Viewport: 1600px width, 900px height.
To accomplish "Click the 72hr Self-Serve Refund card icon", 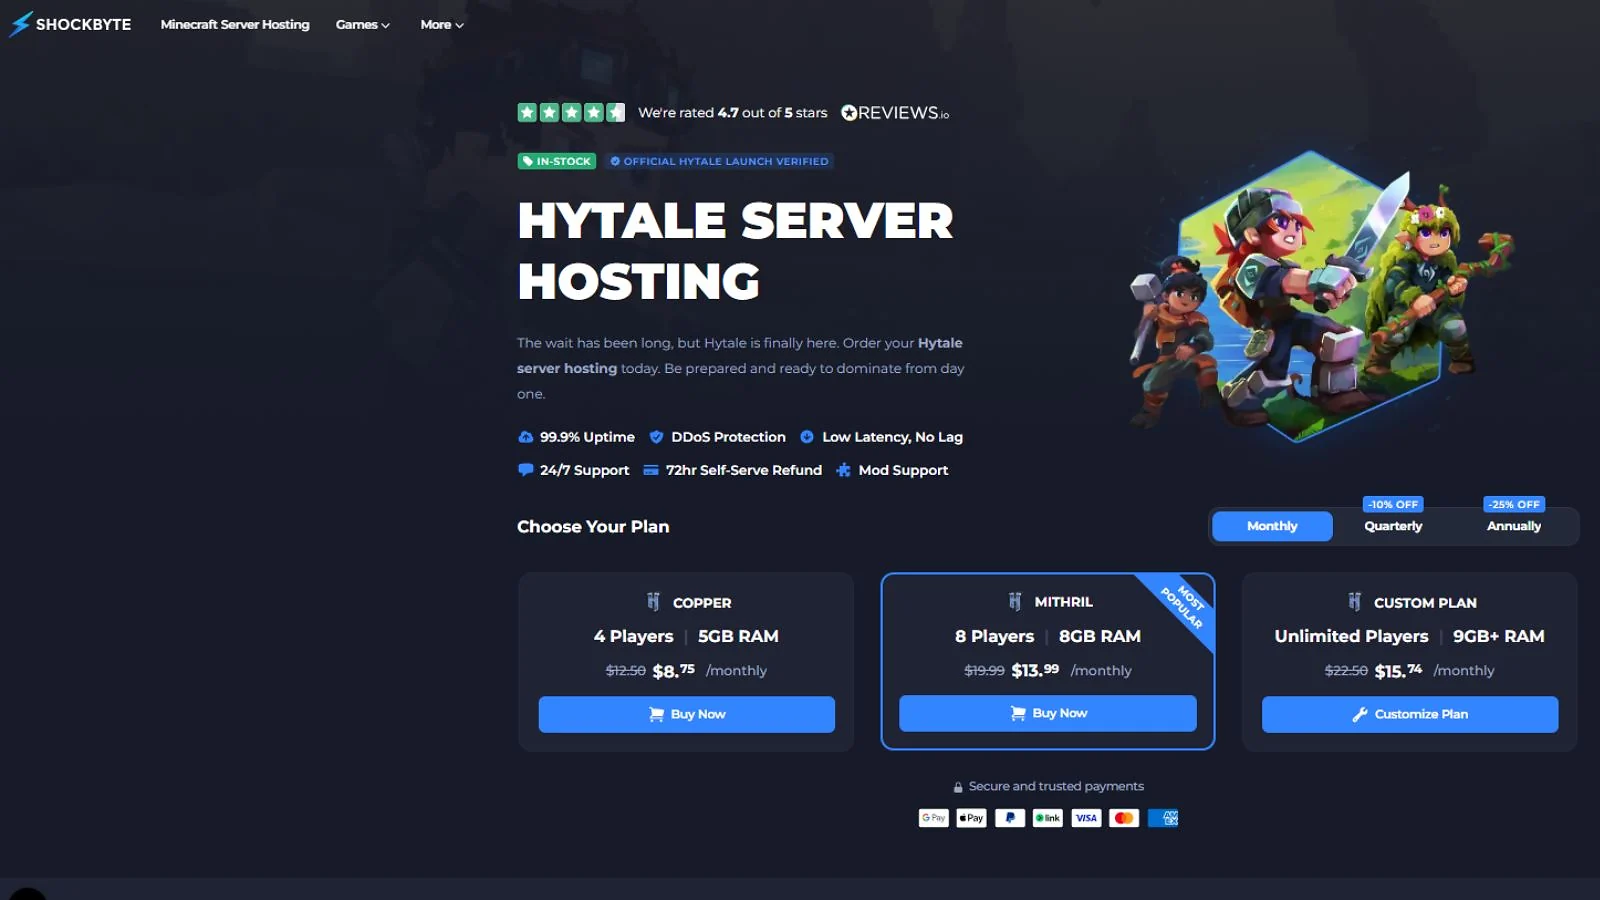I will click(x=651, y=470).
